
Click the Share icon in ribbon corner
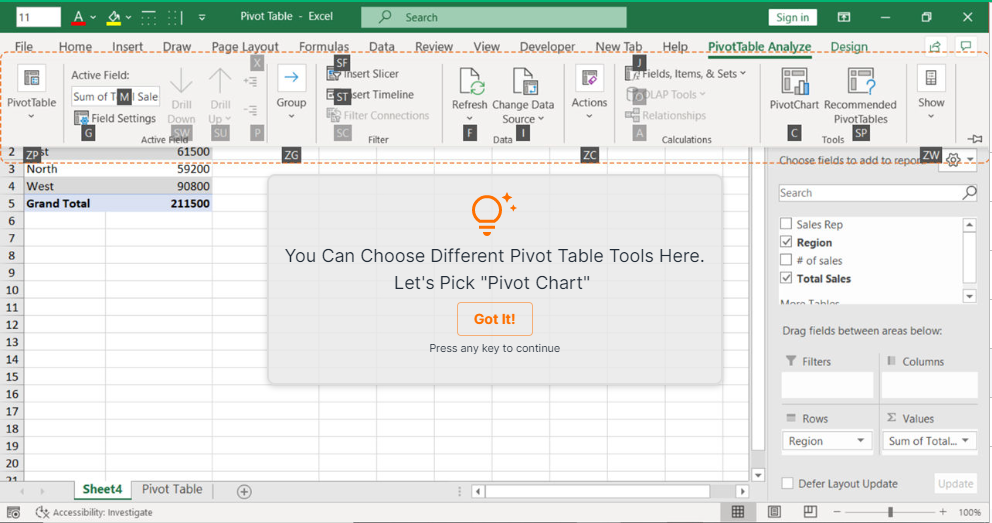click(935, 46)
